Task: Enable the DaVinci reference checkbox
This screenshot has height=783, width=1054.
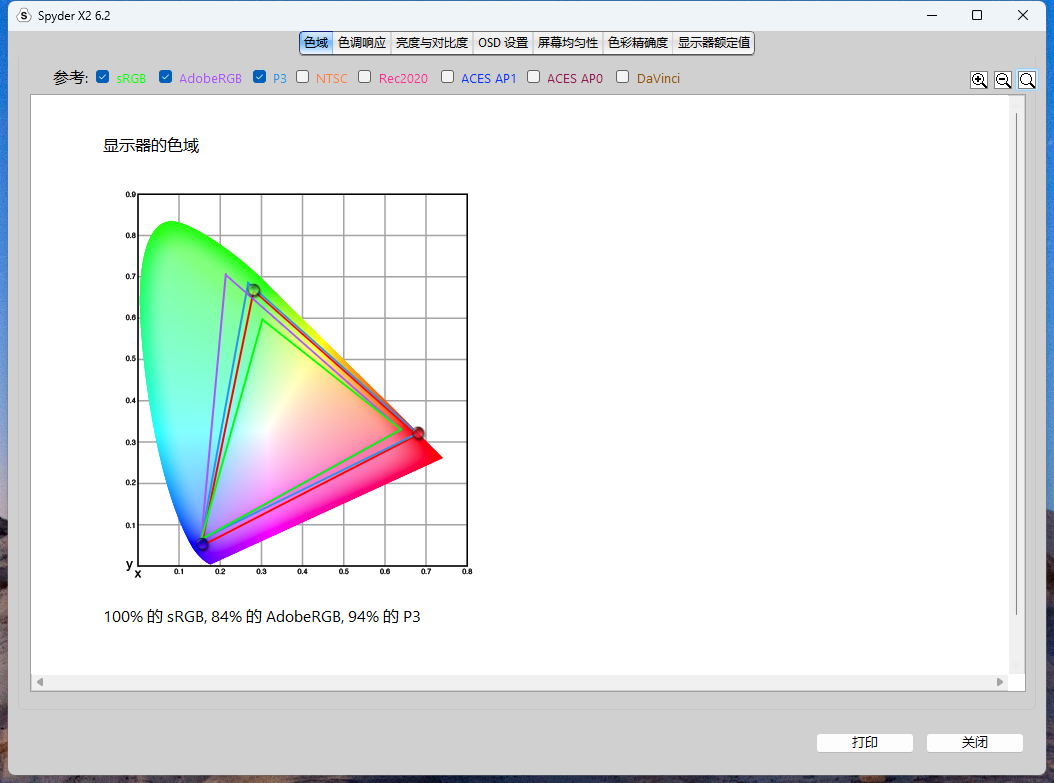Action: click(x=622, y=77)
